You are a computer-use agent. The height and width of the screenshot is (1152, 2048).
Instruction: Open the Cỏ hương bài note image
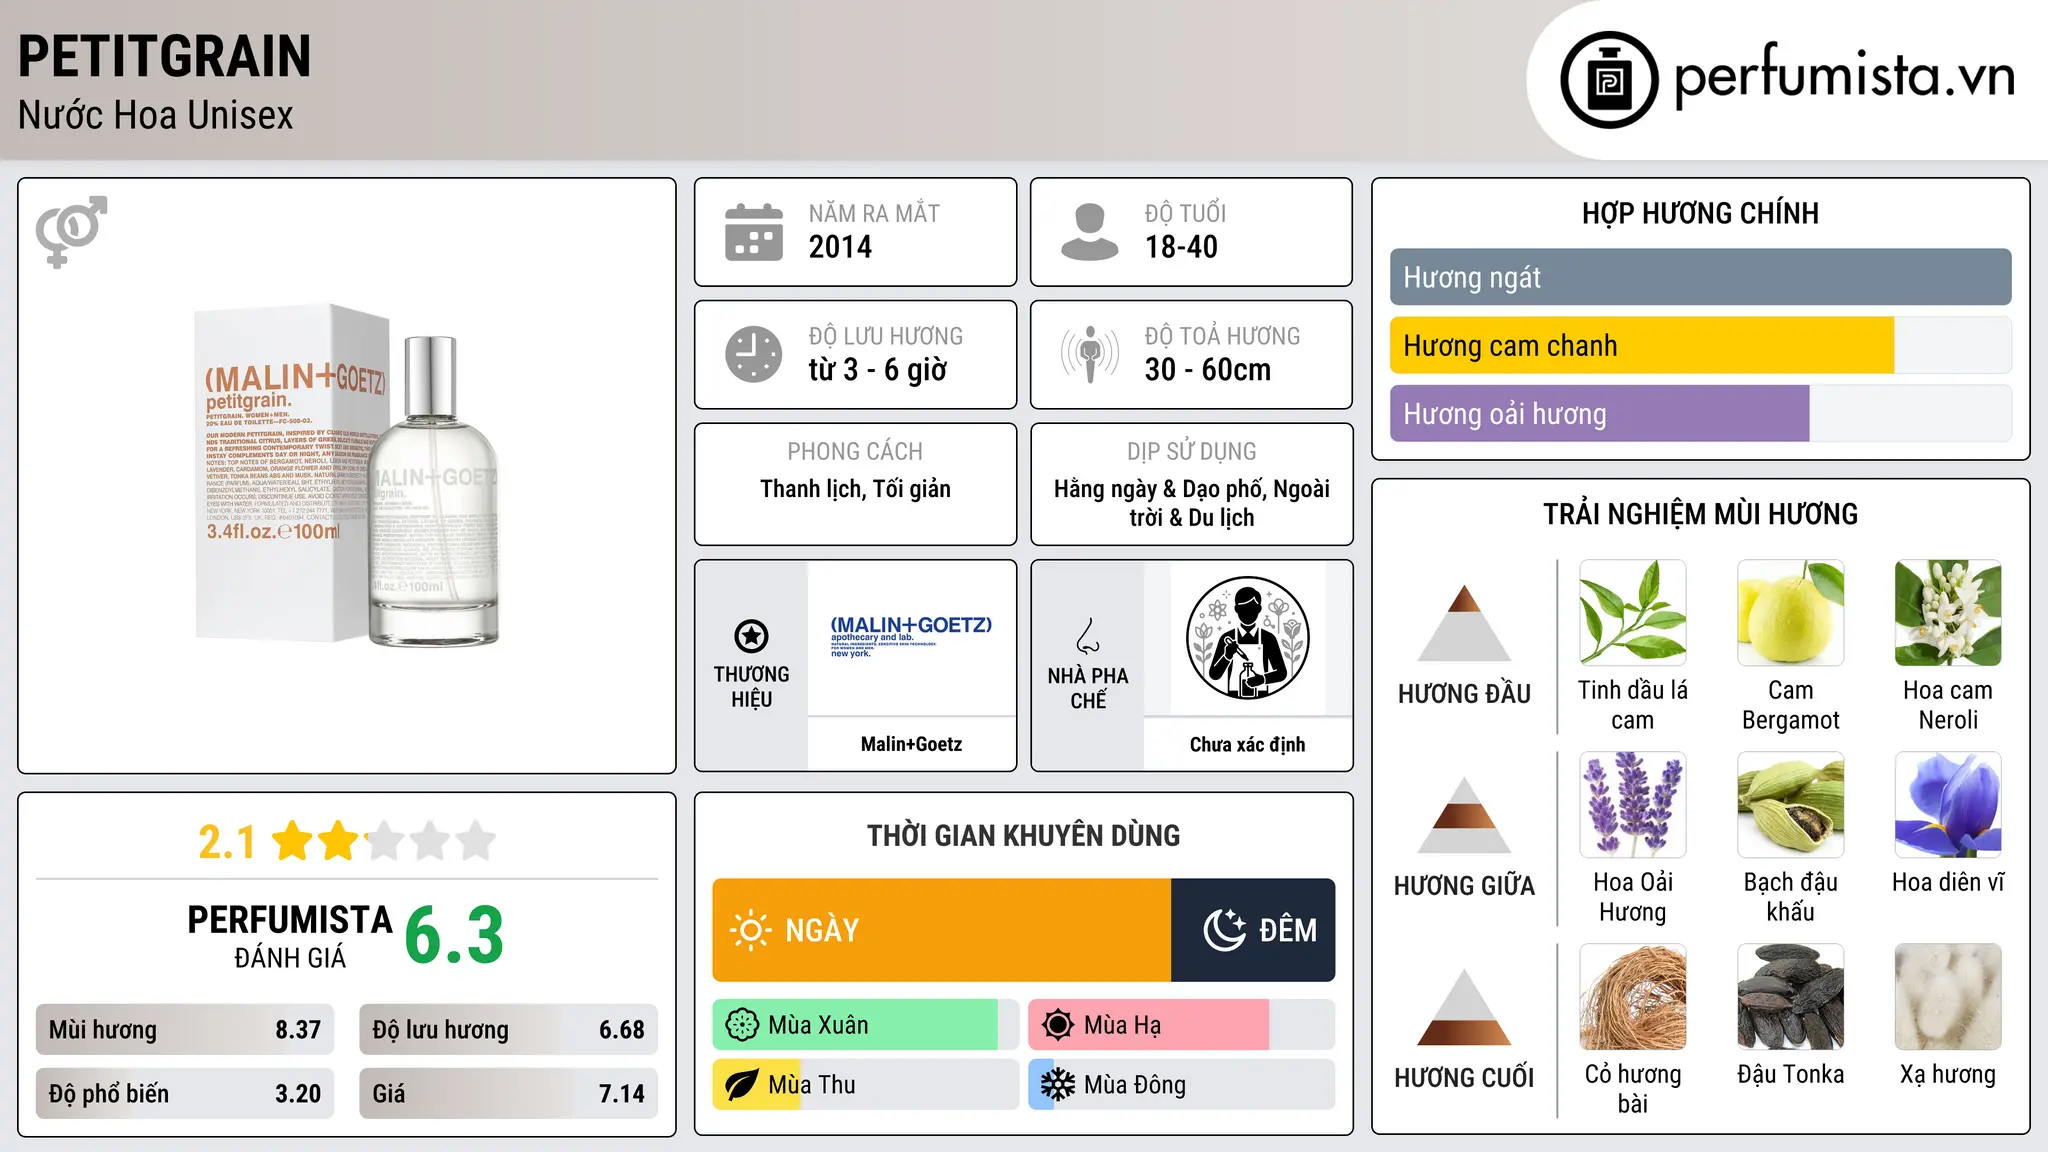[x=1633, y=997]
